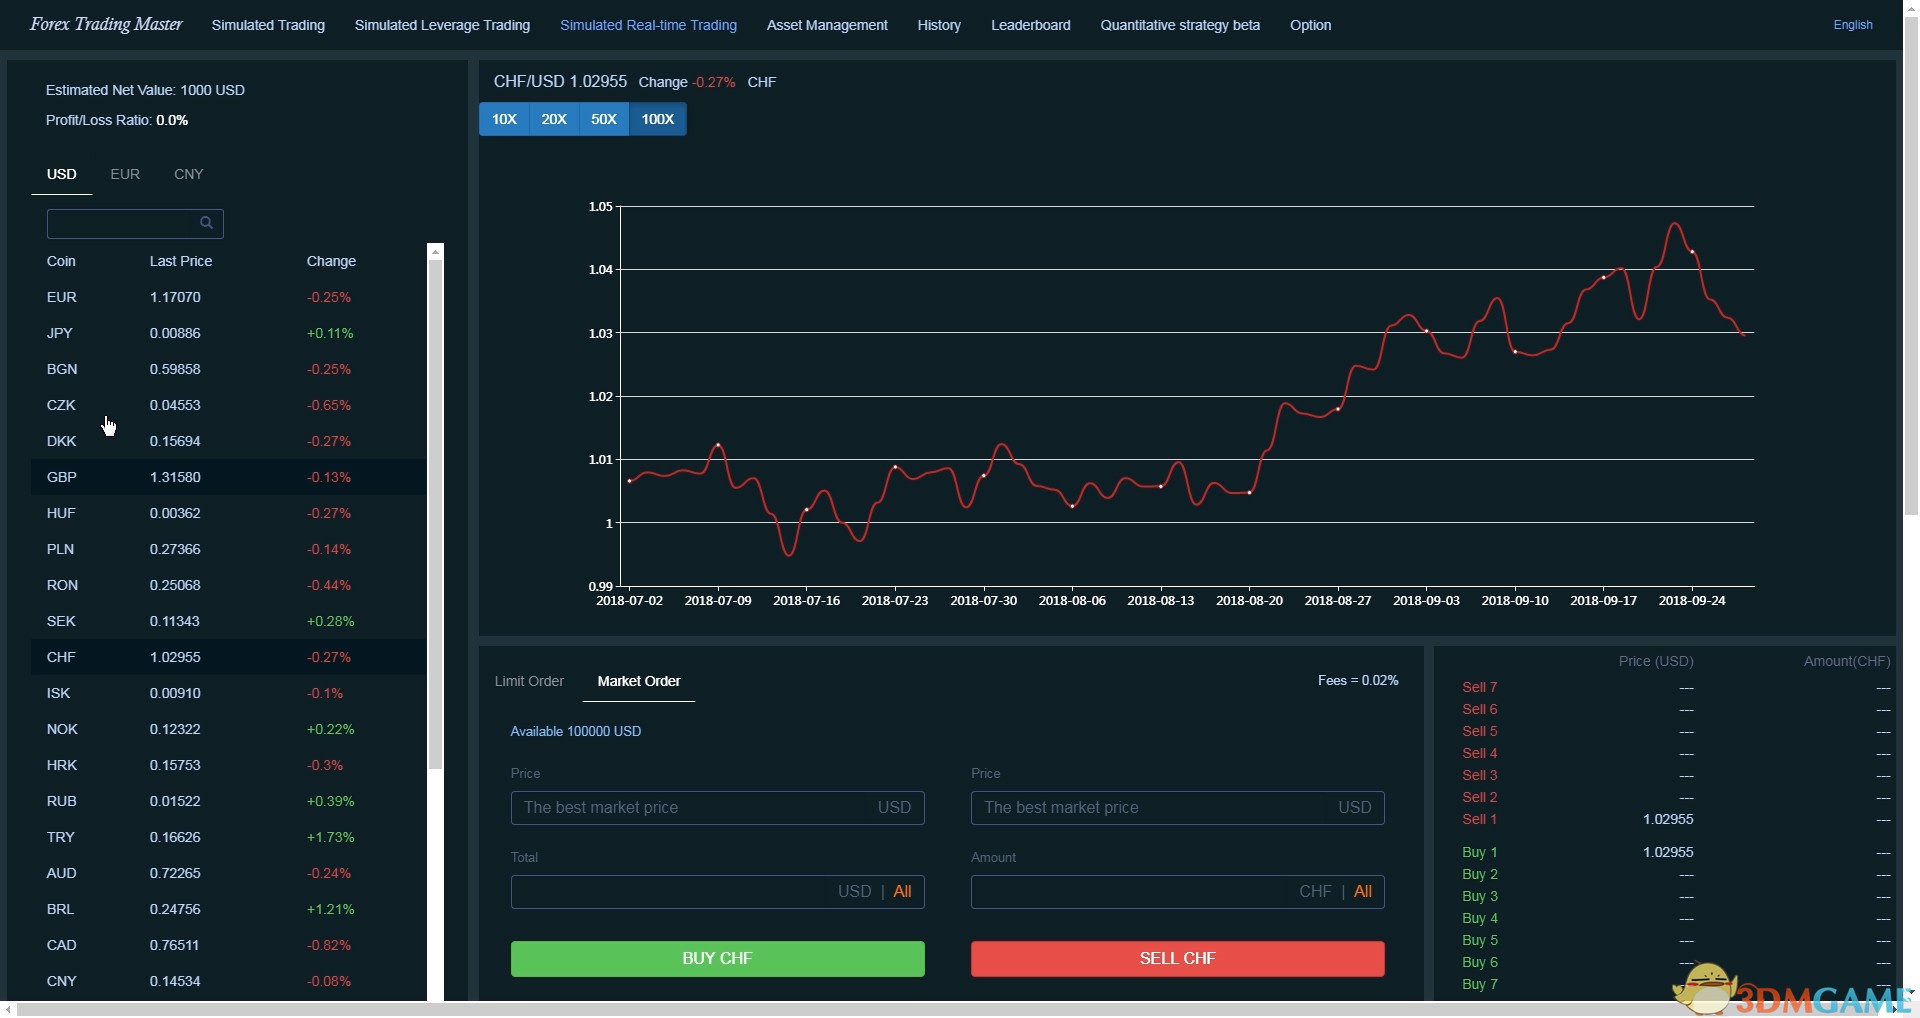Select the HRK row in coin list
This screenshot has height=1018, width=1920.
click(x=228, y=765)
